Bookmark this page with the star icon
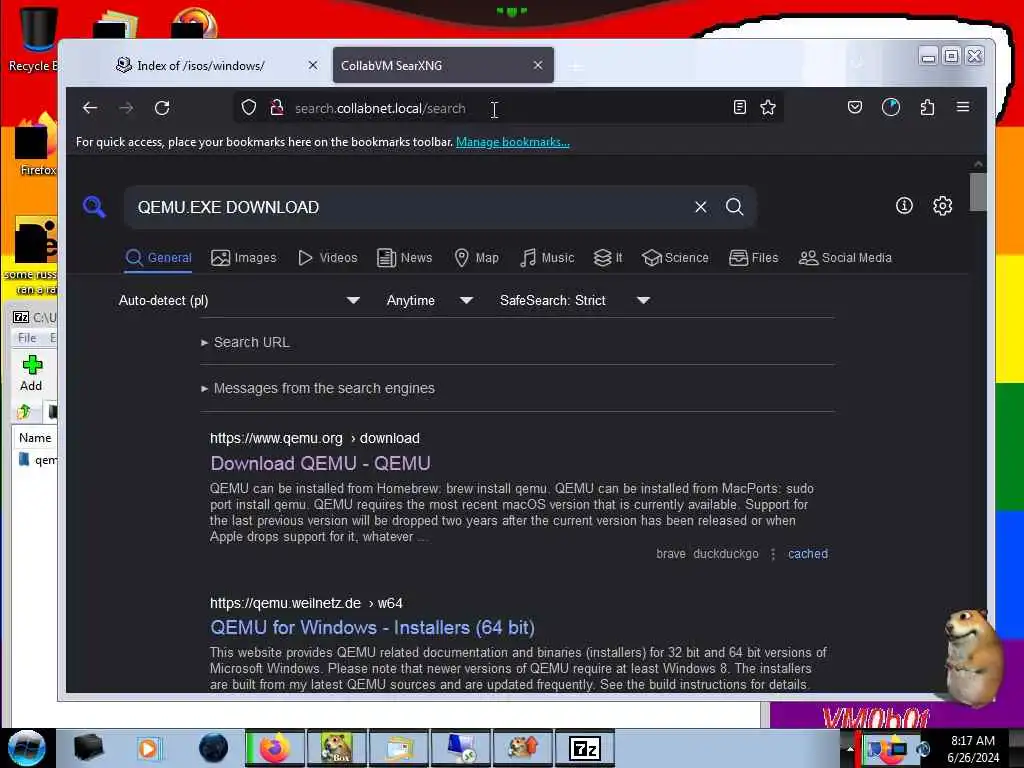 pyautogui.click(x=768, y=107)
